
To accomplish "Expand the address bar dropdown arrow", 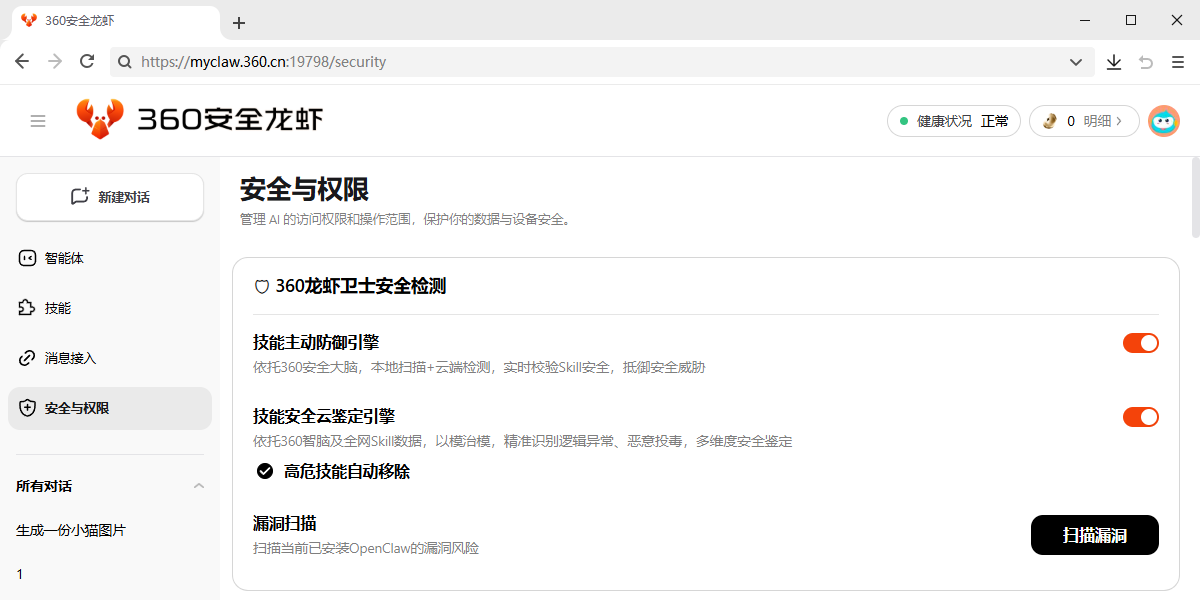I will click(1076, 62).
